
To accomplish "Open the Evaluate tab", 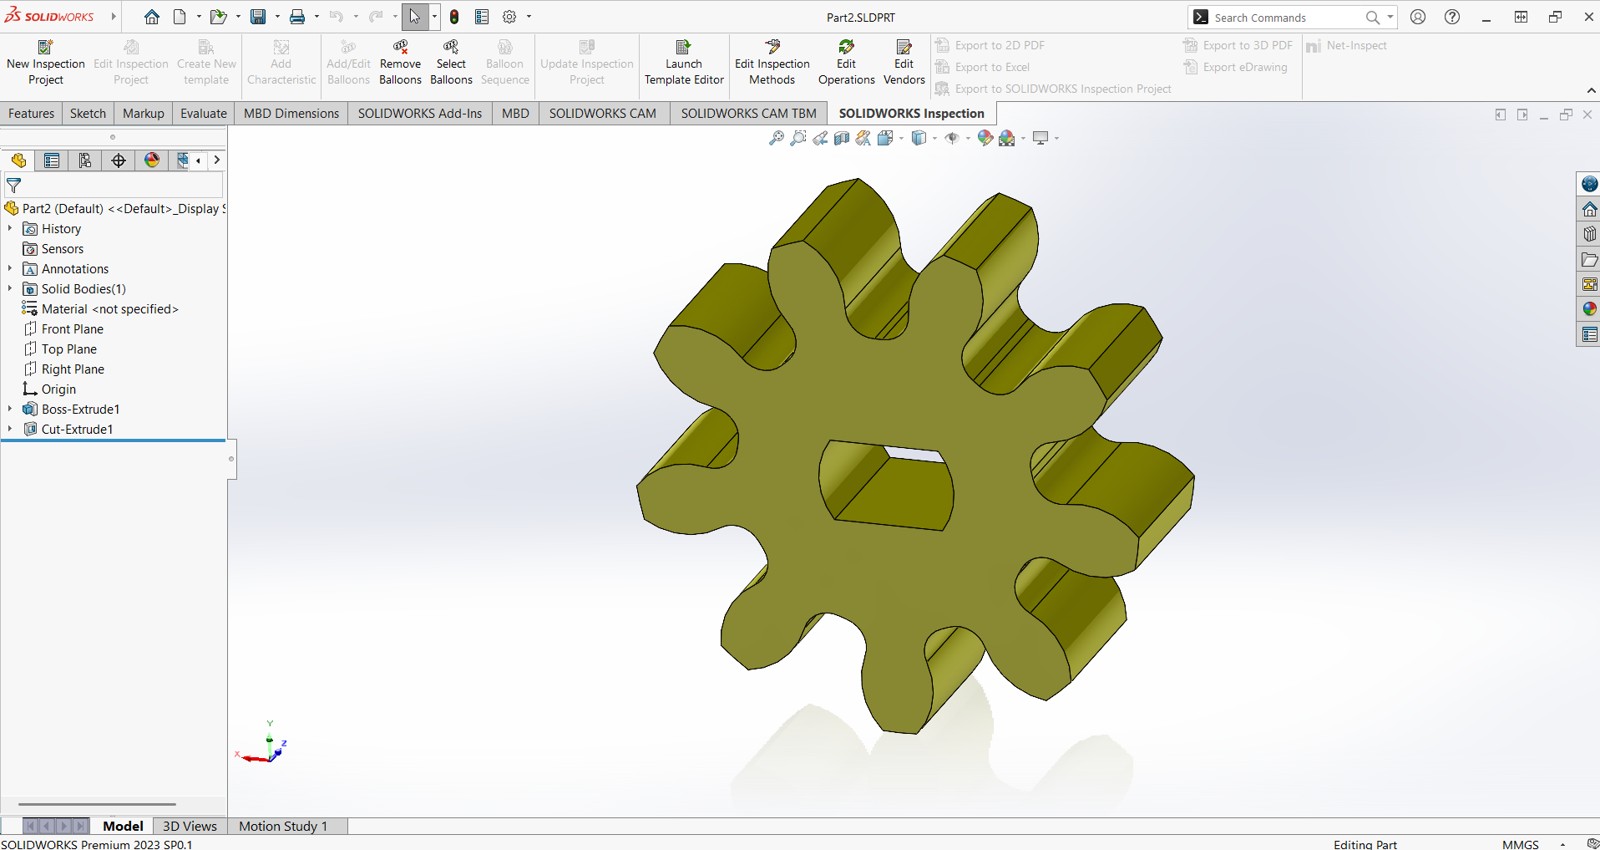I will click(x=203, y=113).
